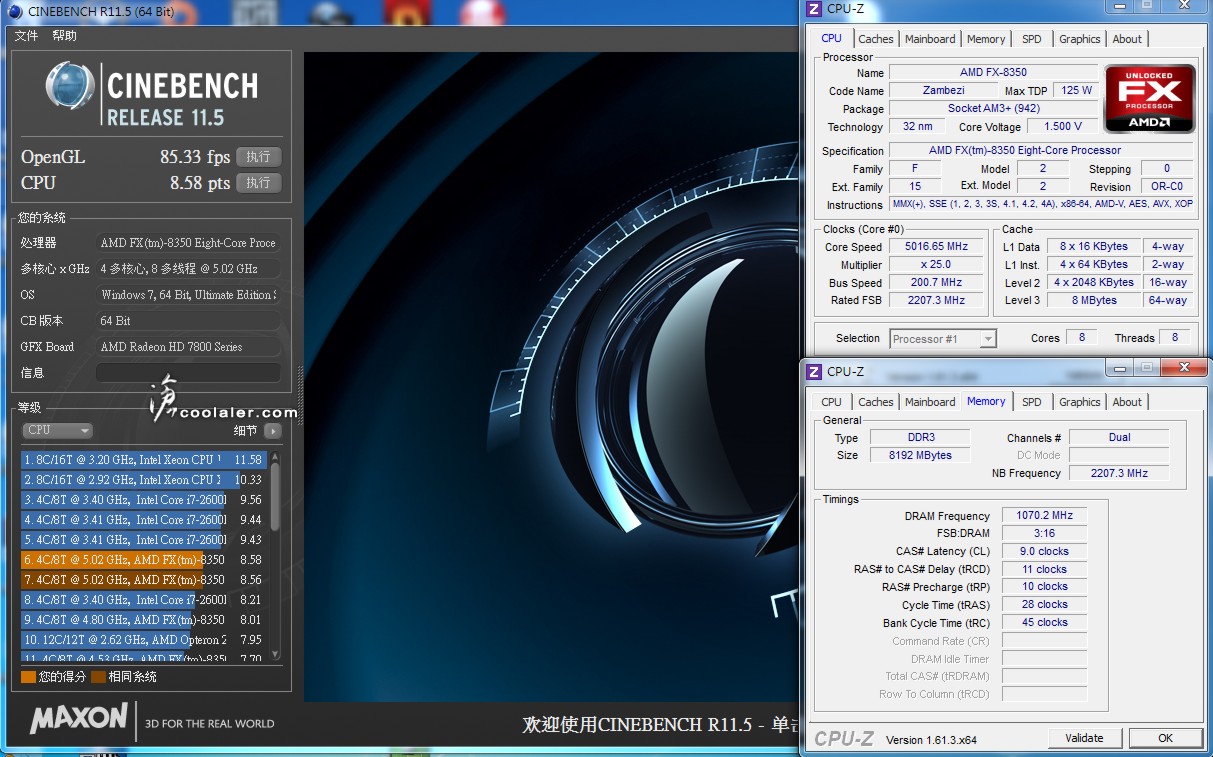Open the CPU ranking type dropdown
Screen dimensions: 1213x757
(57, 431)
